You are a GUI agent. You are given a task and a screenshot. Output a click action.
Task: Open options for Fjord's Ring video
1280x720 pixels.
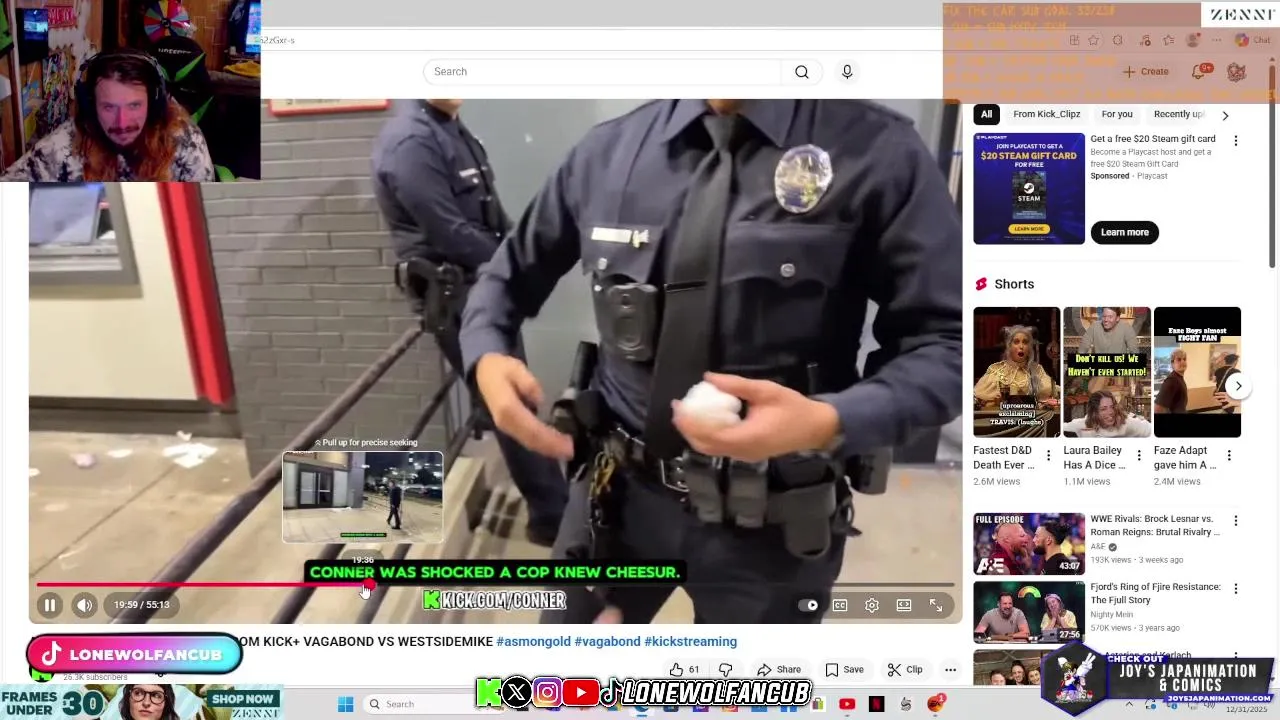(x=1236, y=589)
